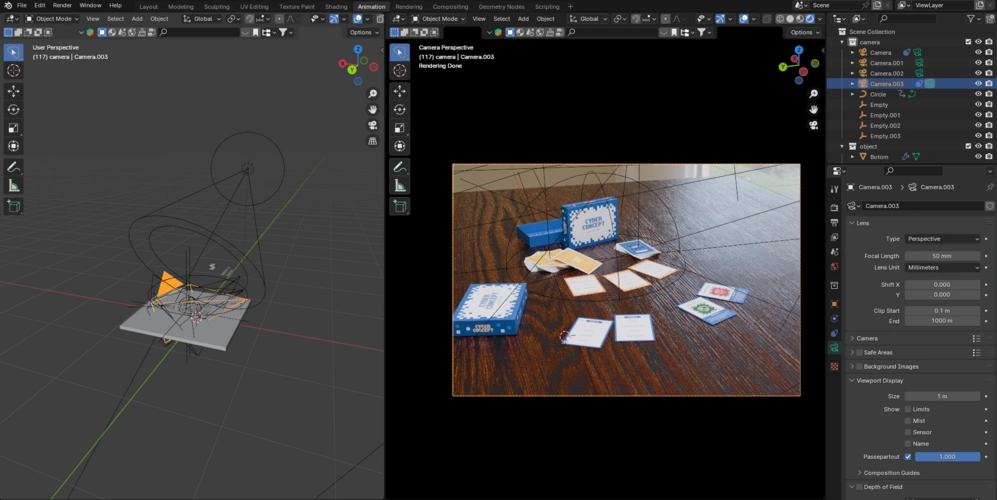Select the Annotate tool in camera viewport
Screen dimensions: 997x500
point(399,167)
